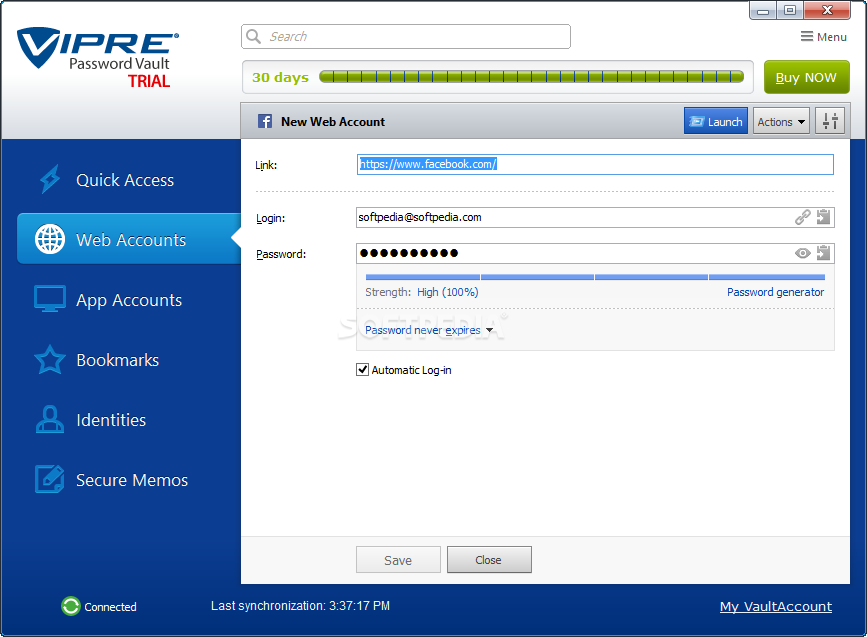Copy password using clipboard icon
Viewport: 867px width, 637px height.
823,253
